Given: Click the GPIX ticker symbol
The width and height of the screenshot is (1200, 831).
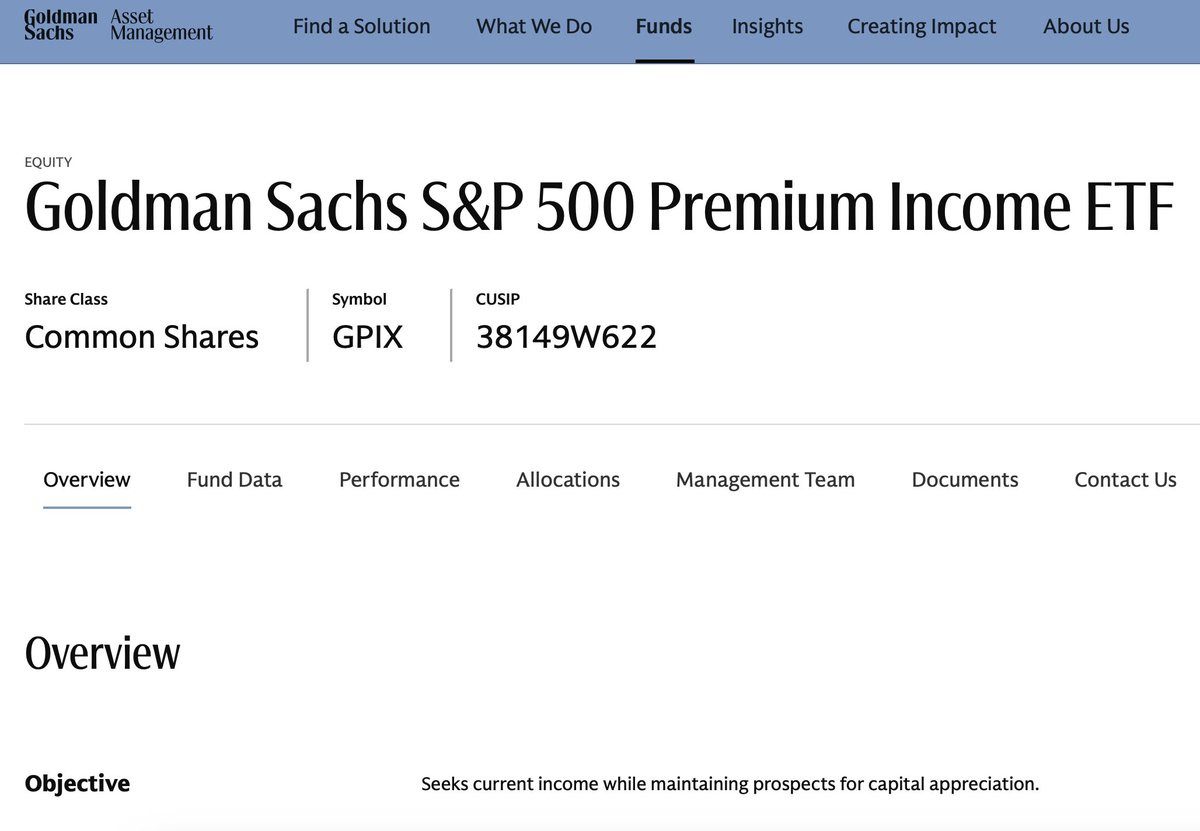Looking at the screenshot, I should [x=367, y=337].
